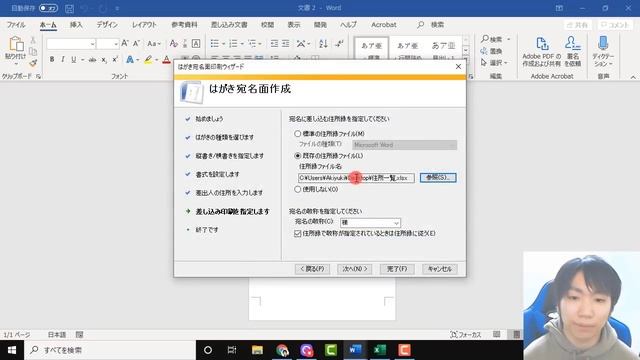Expand the 選択 dropdown in 編集 group
The height and width of the screenshot is (360, 640).
[506, 63]
